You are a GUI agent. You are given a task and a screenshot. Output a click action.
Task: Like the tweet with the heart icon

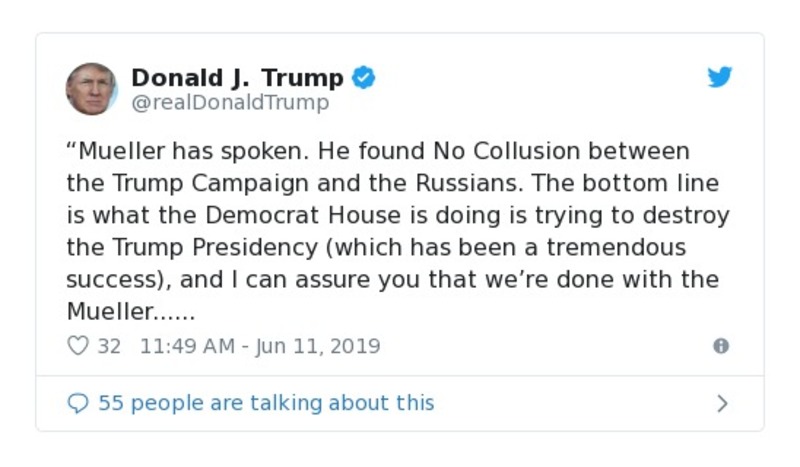[77, 346]
